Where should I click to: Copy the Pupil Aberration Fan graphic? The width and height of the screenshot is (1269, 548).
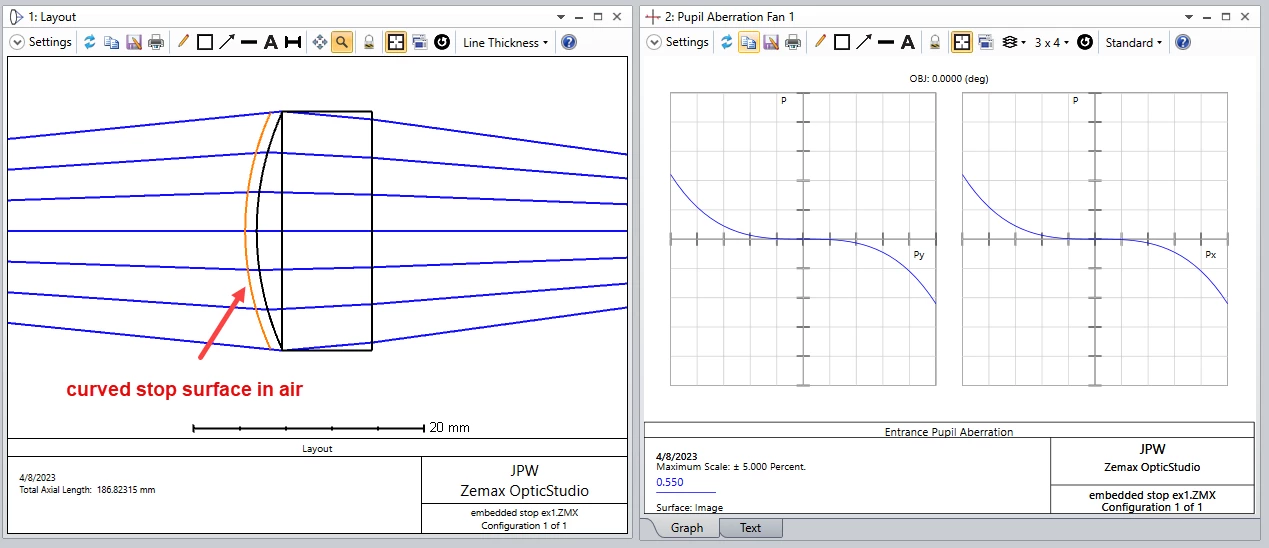(749, 42)
